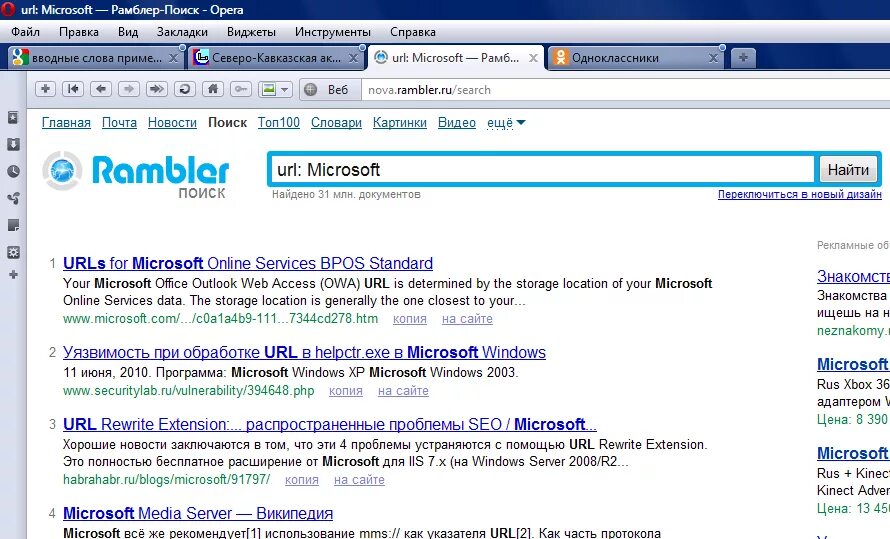Click 'копия' link for microsoft.com result
This screenshot has height=539, width=890.
pos(409,319)
